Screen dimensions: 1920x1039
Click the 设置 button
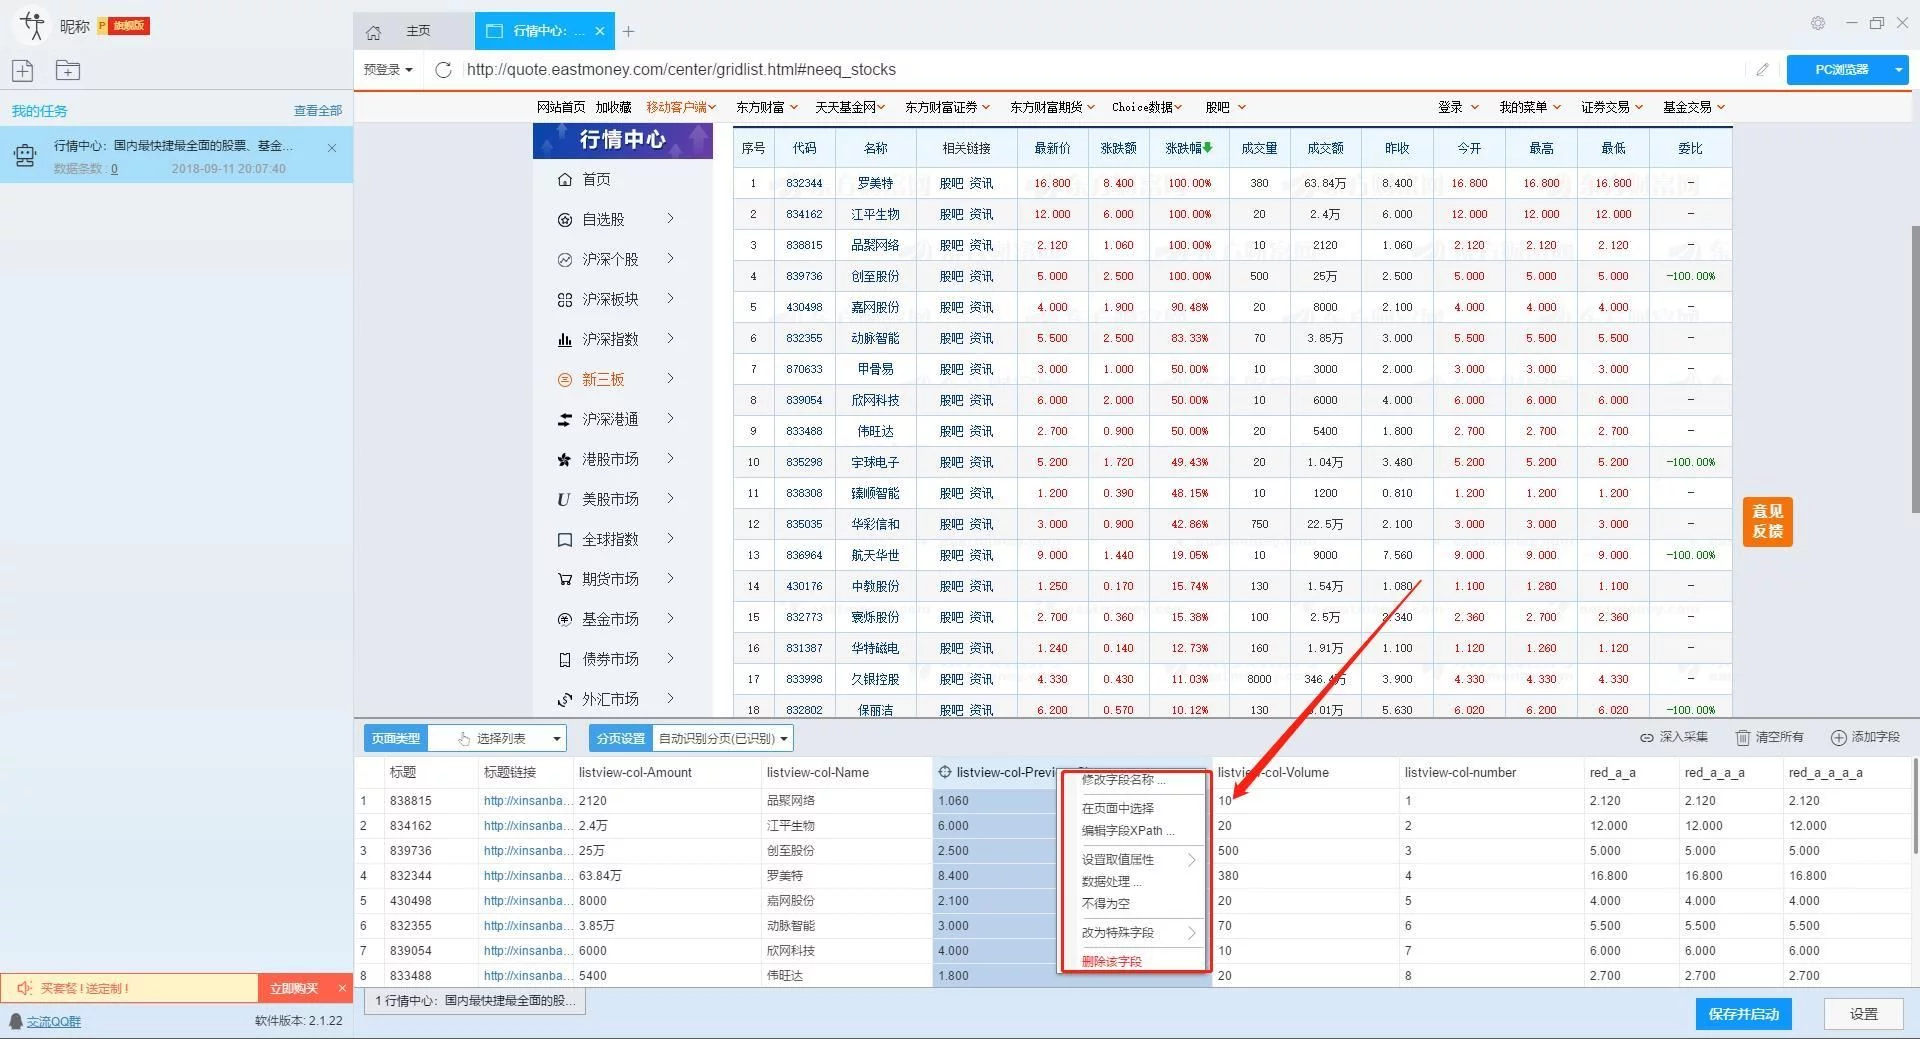click(x=1863, y=1014)
